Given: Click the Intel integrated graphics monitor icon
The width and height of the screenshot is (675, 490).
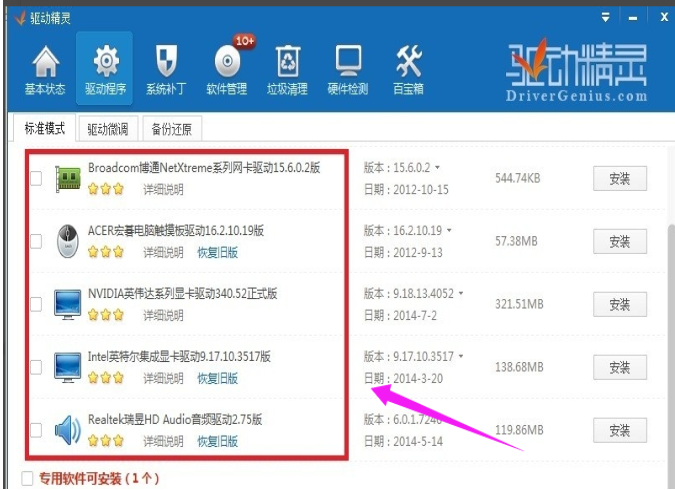Looking at the screenshot, I should [x=68, y=367].
